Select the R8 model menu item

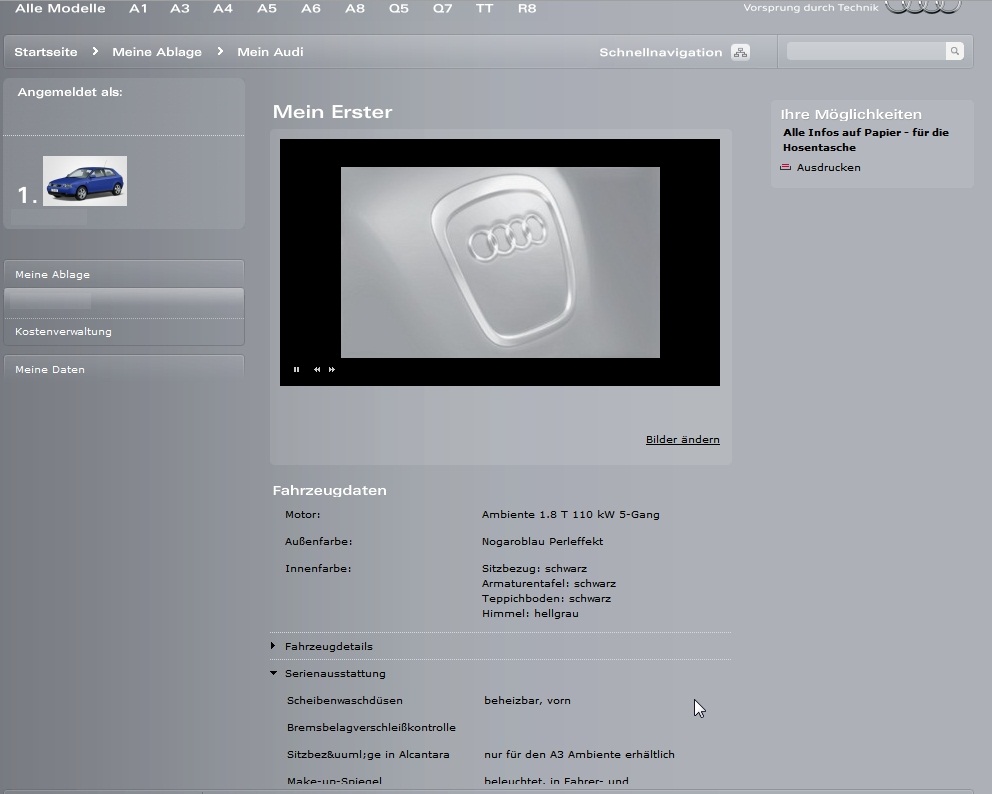coord(527,8)
